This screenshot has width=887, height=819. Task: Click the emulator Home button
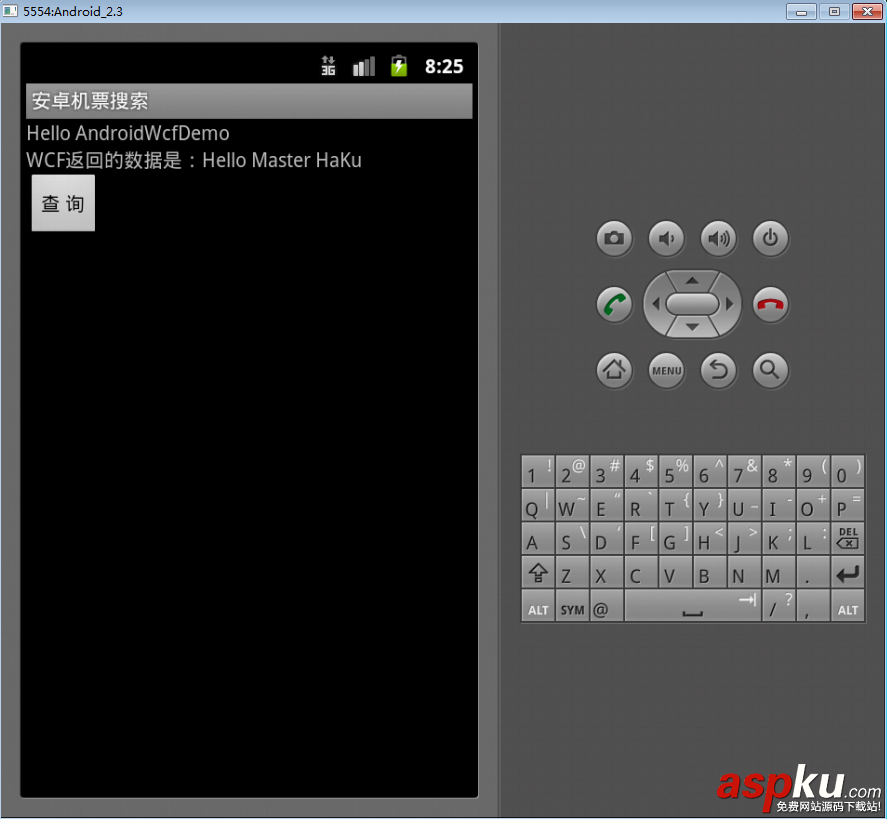pyautogui.click(x=614, y=370)
